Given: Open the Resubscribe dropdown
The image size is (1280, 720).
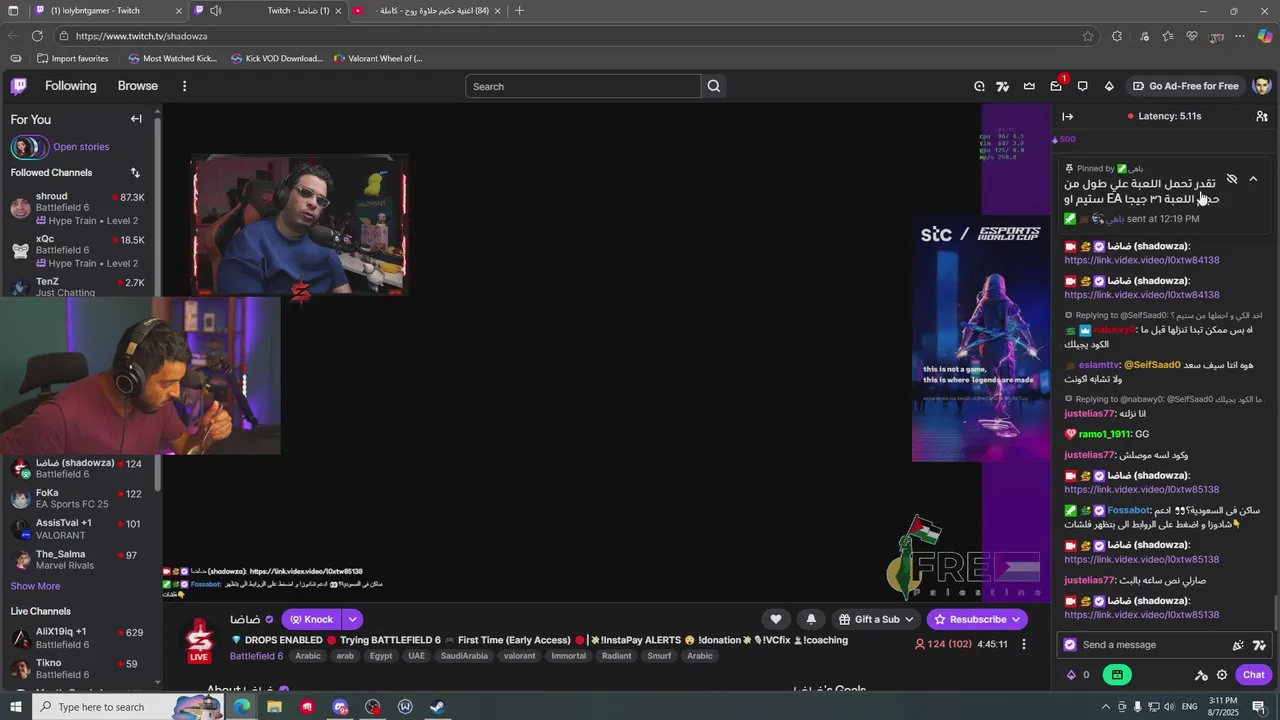Looking at the screenshot, I should (x=977, y=619).
